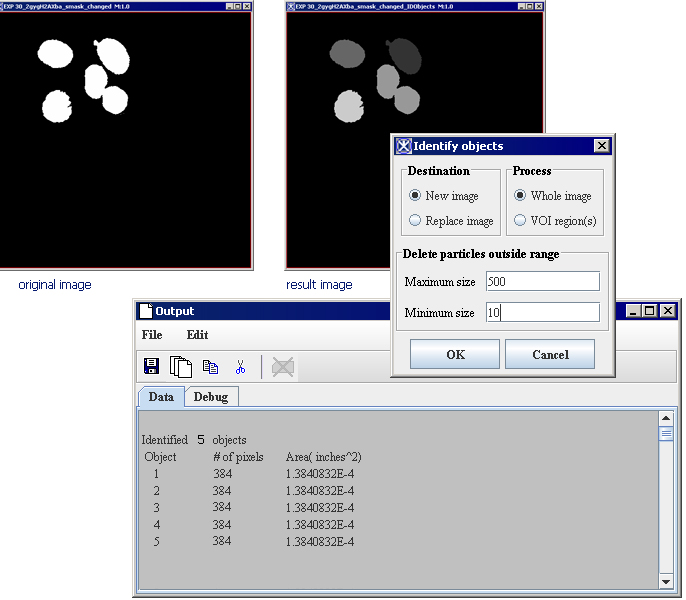
Task: Click the blue clipboard copy icon
Action: [210, 367]
